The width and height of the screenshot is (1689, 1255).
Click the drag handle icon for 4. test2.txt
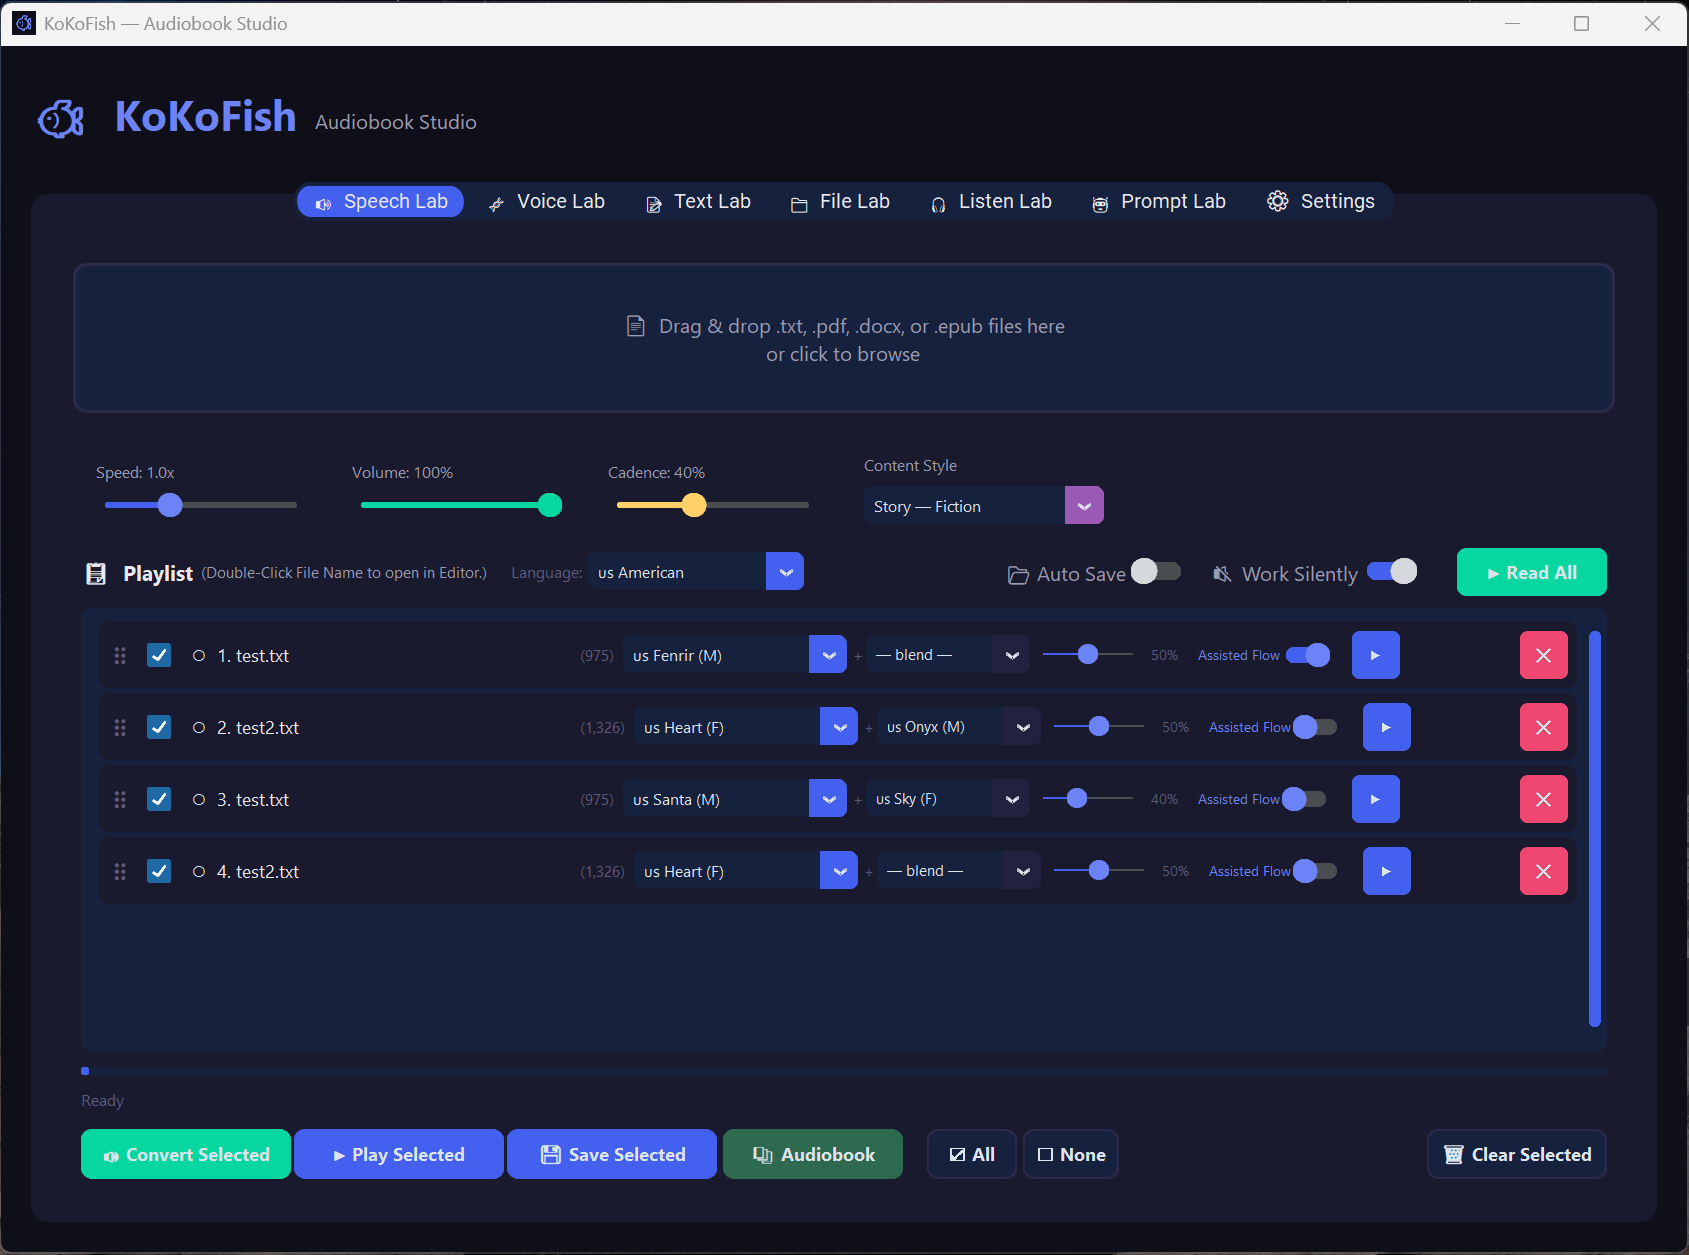tap(120, 871)
